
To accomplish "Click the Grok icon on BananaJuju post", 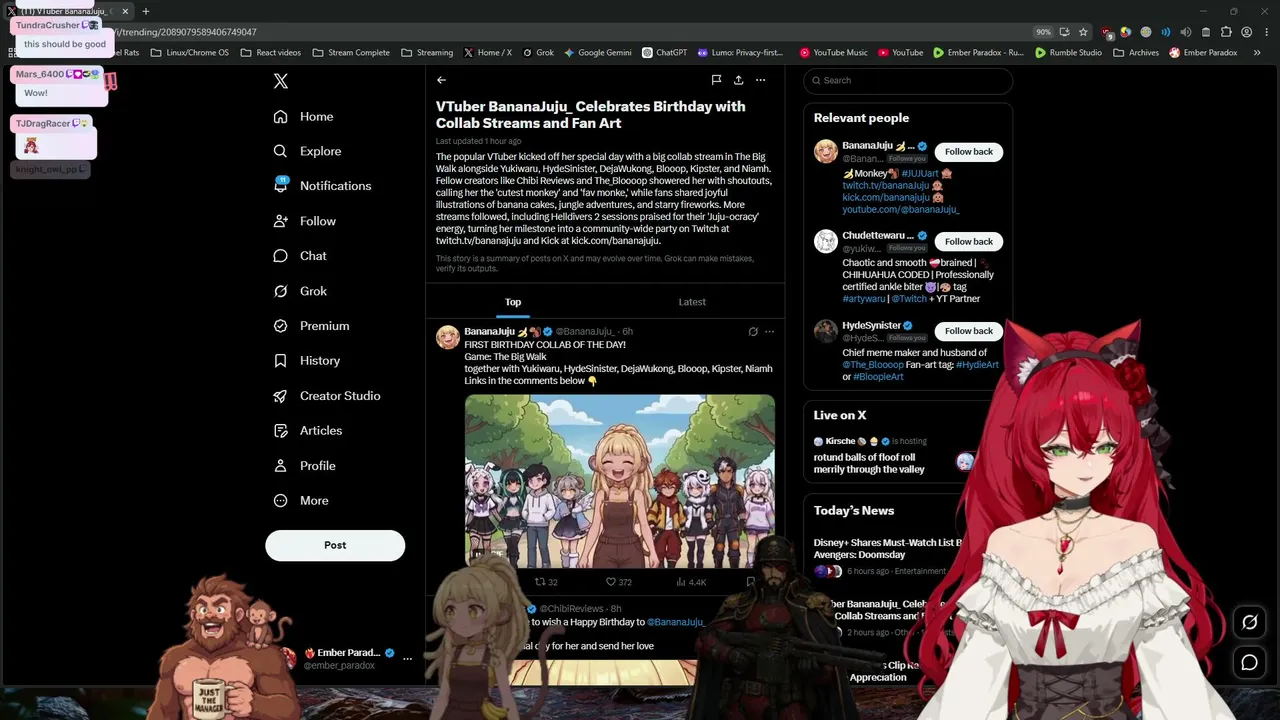I will (753, 332).
